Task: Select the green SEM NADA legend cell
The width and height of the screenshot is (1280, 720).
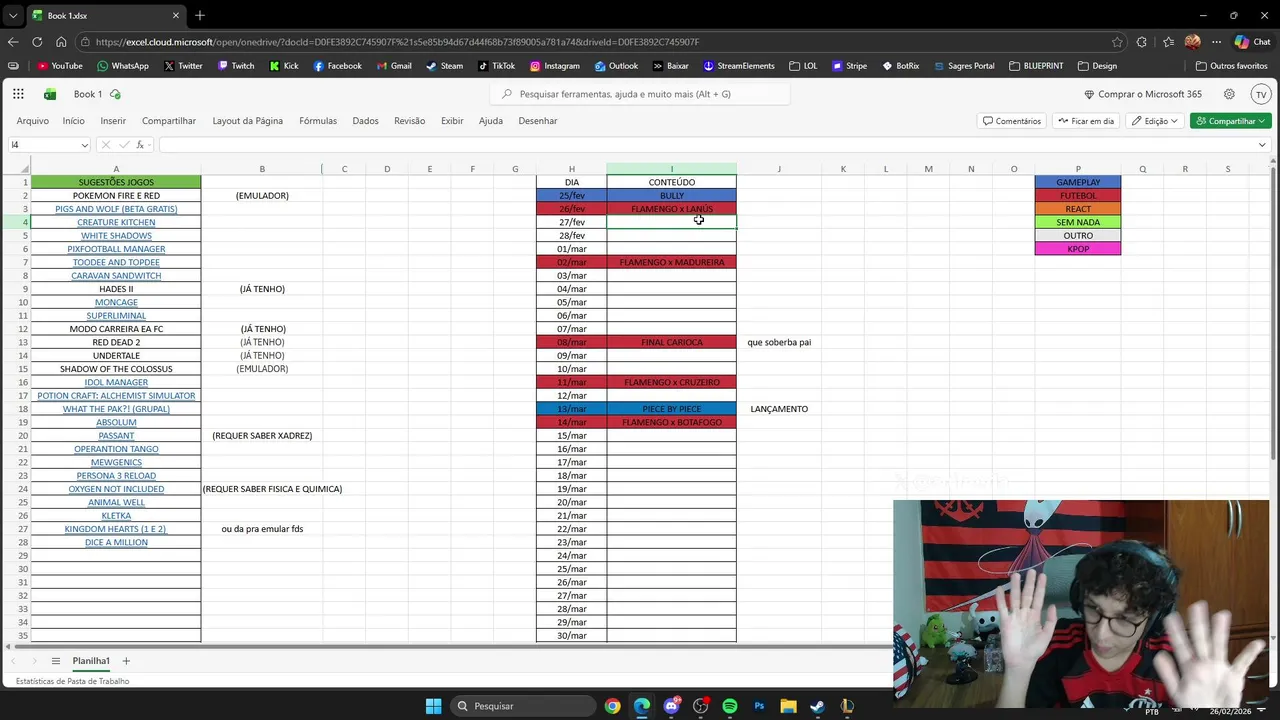Action: (x=1078, y=222)
